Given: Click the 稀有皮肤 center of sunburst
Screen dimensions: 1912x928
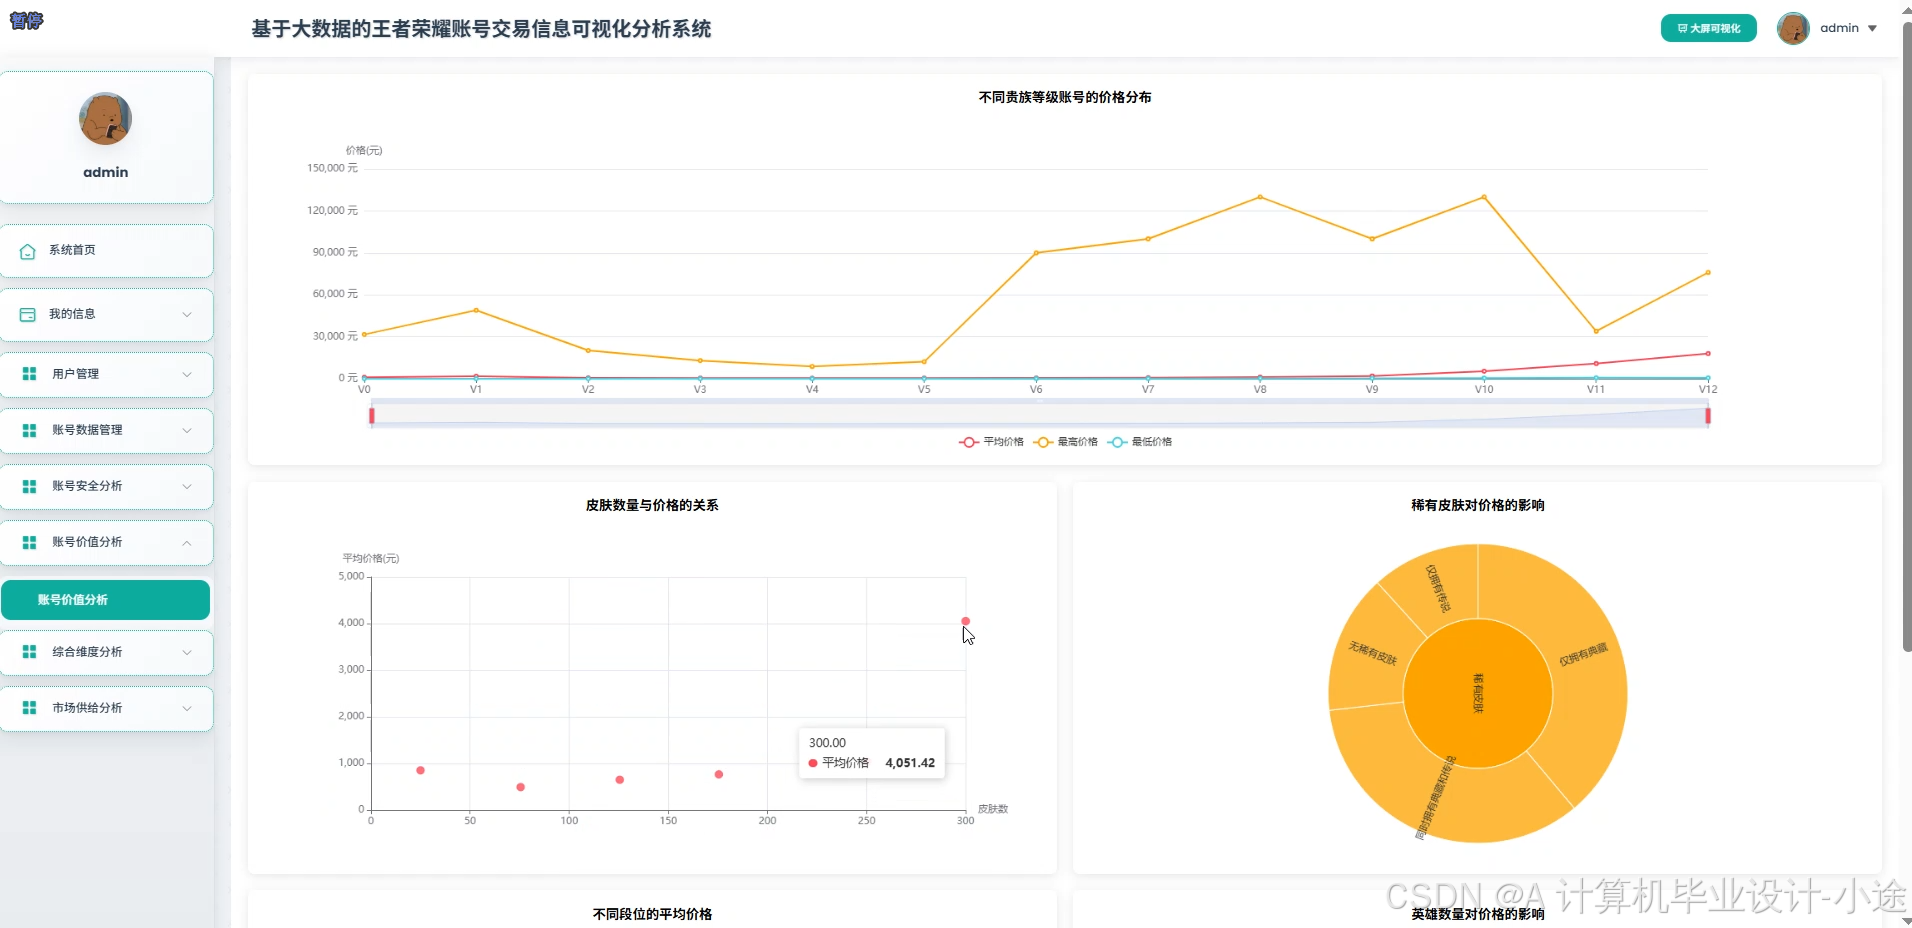Looking at the screenshot, I should (1477, 693).
